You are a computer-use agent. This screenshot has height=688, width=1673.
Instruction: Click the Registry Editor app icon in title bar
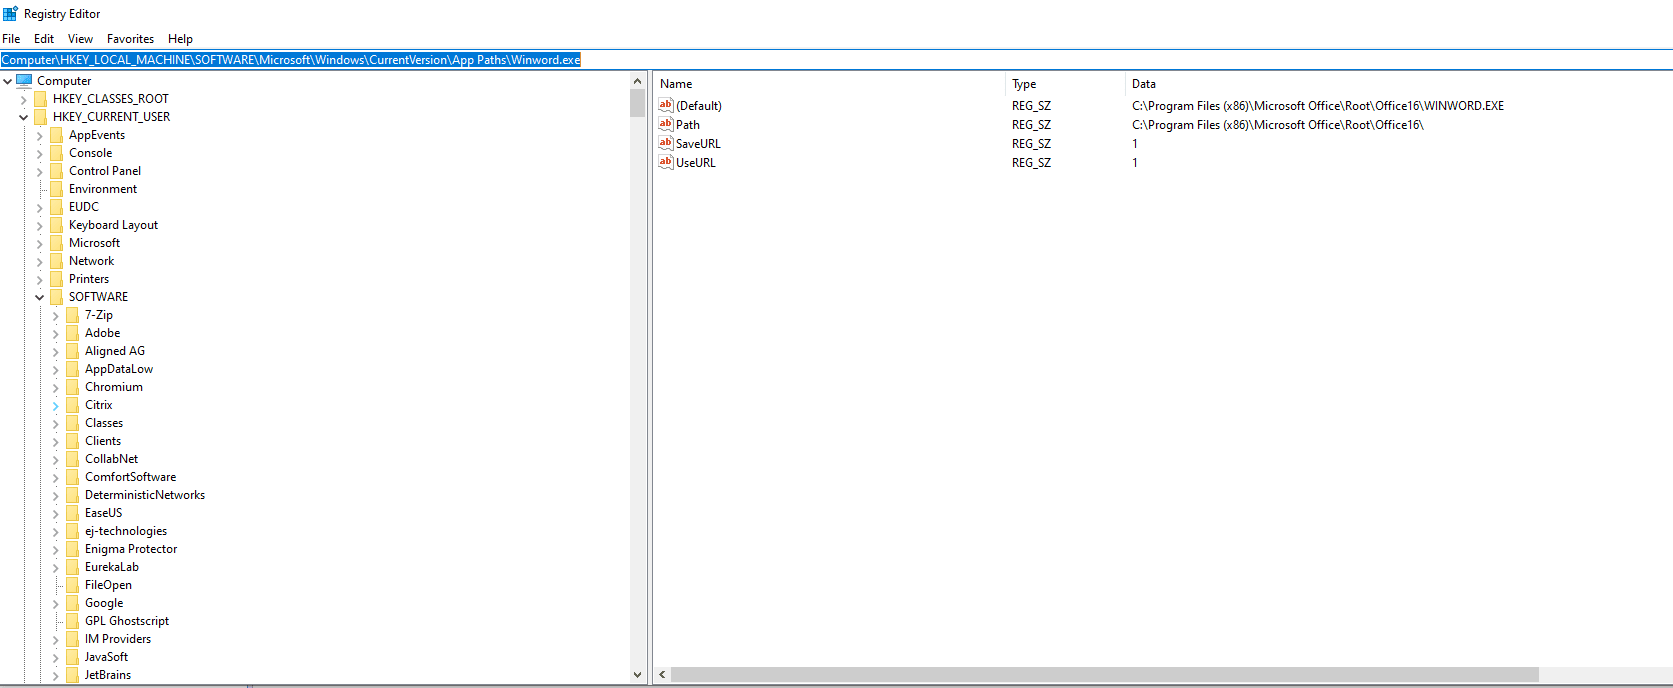(10, 13)
